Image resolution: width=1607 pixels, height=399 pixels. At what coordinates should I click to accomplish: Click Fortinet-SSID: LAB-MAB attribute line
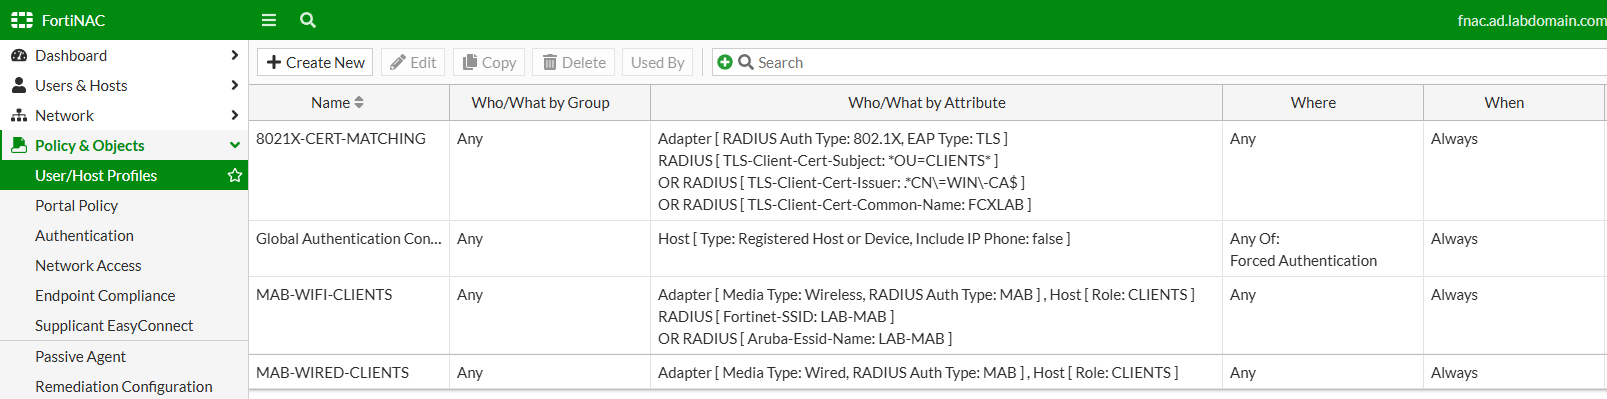pos(776,317)
